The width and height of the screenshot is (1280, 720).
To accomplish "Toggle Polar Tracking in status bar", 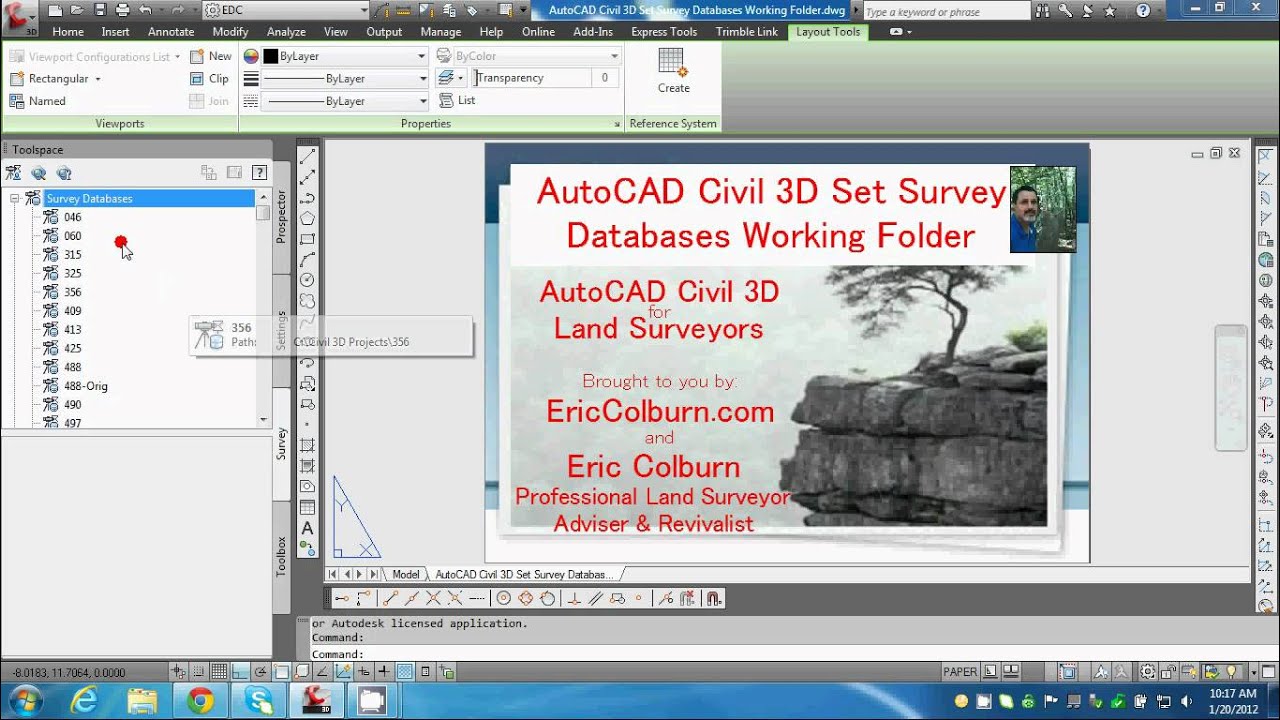I will click(261, 672).
